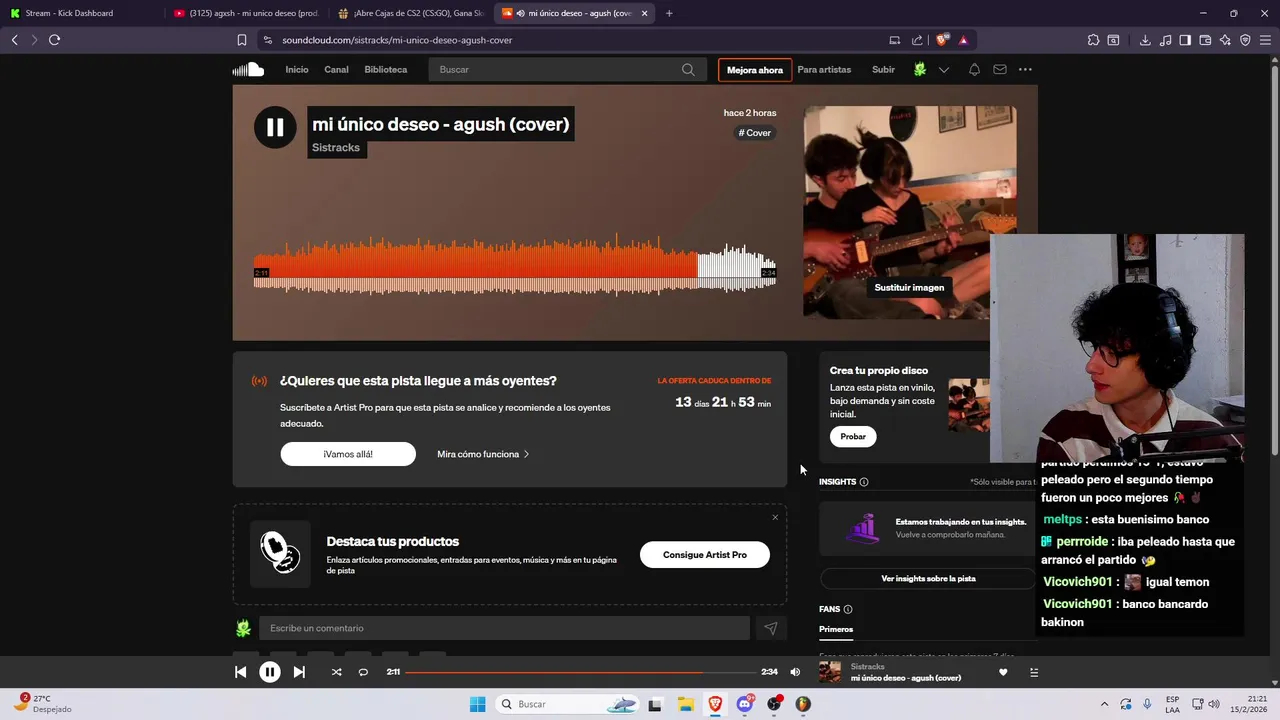Switch to Stream - Kick Dashboard tab
Screen dimensions: 1280x720
80,13
